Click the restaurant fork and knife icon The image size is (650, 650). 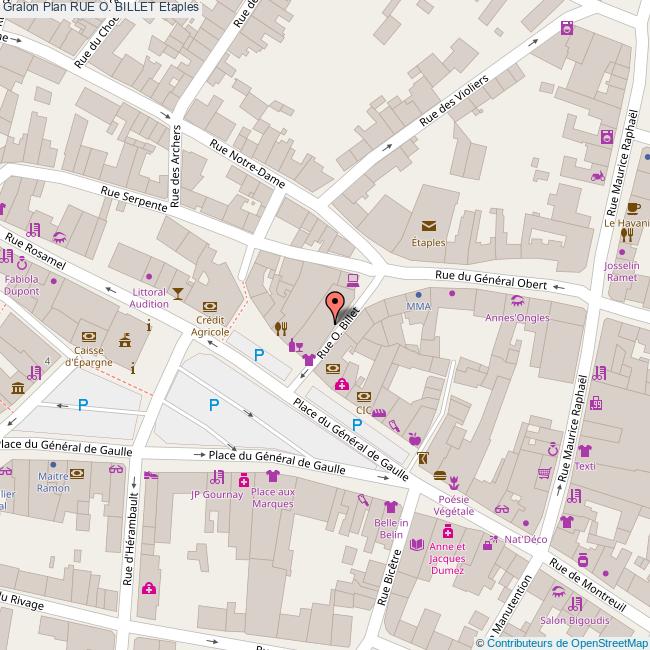pyautogui.click(x=281, y=327)
